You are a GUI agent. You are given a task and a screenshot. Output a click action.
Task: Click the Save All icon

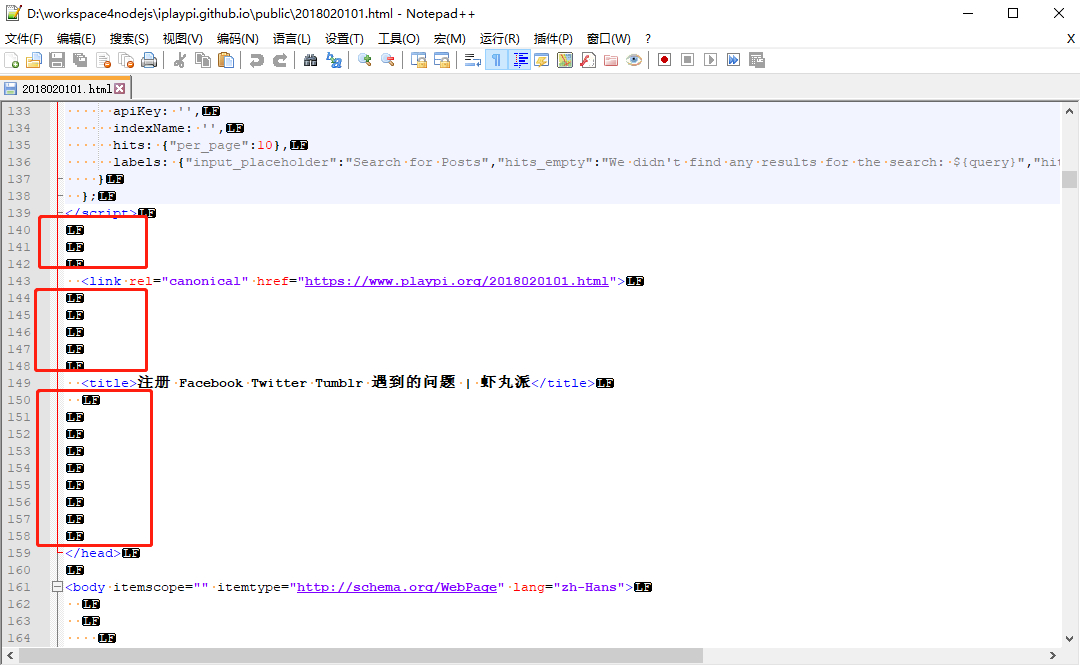(81, 61)
